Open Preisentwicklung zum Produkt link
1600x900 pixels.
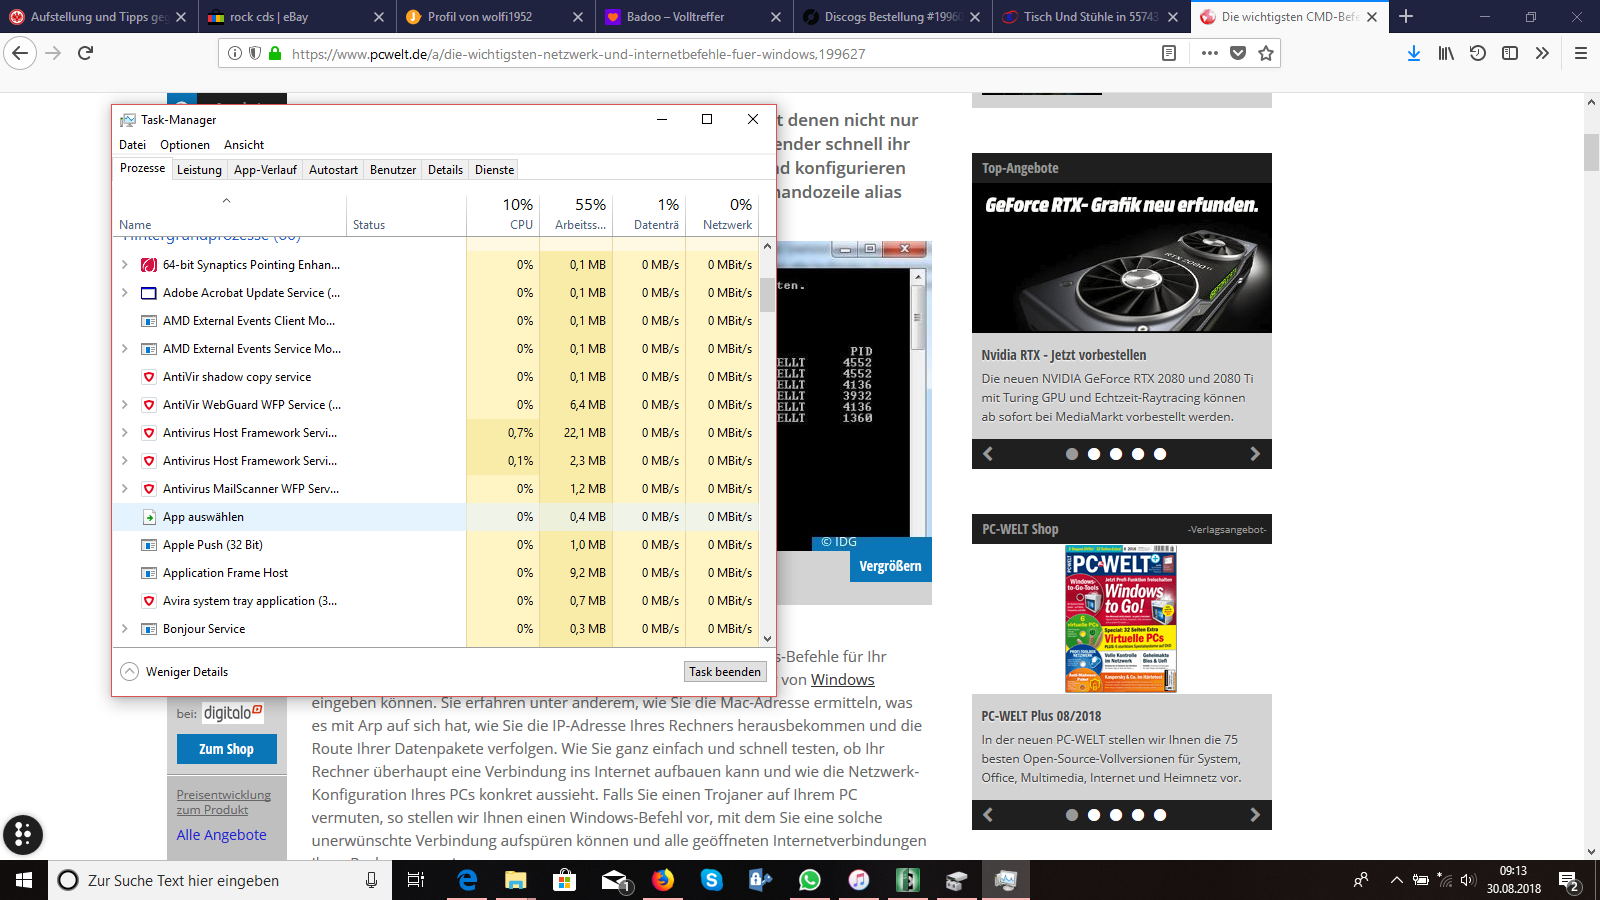[x=224, y=802]
